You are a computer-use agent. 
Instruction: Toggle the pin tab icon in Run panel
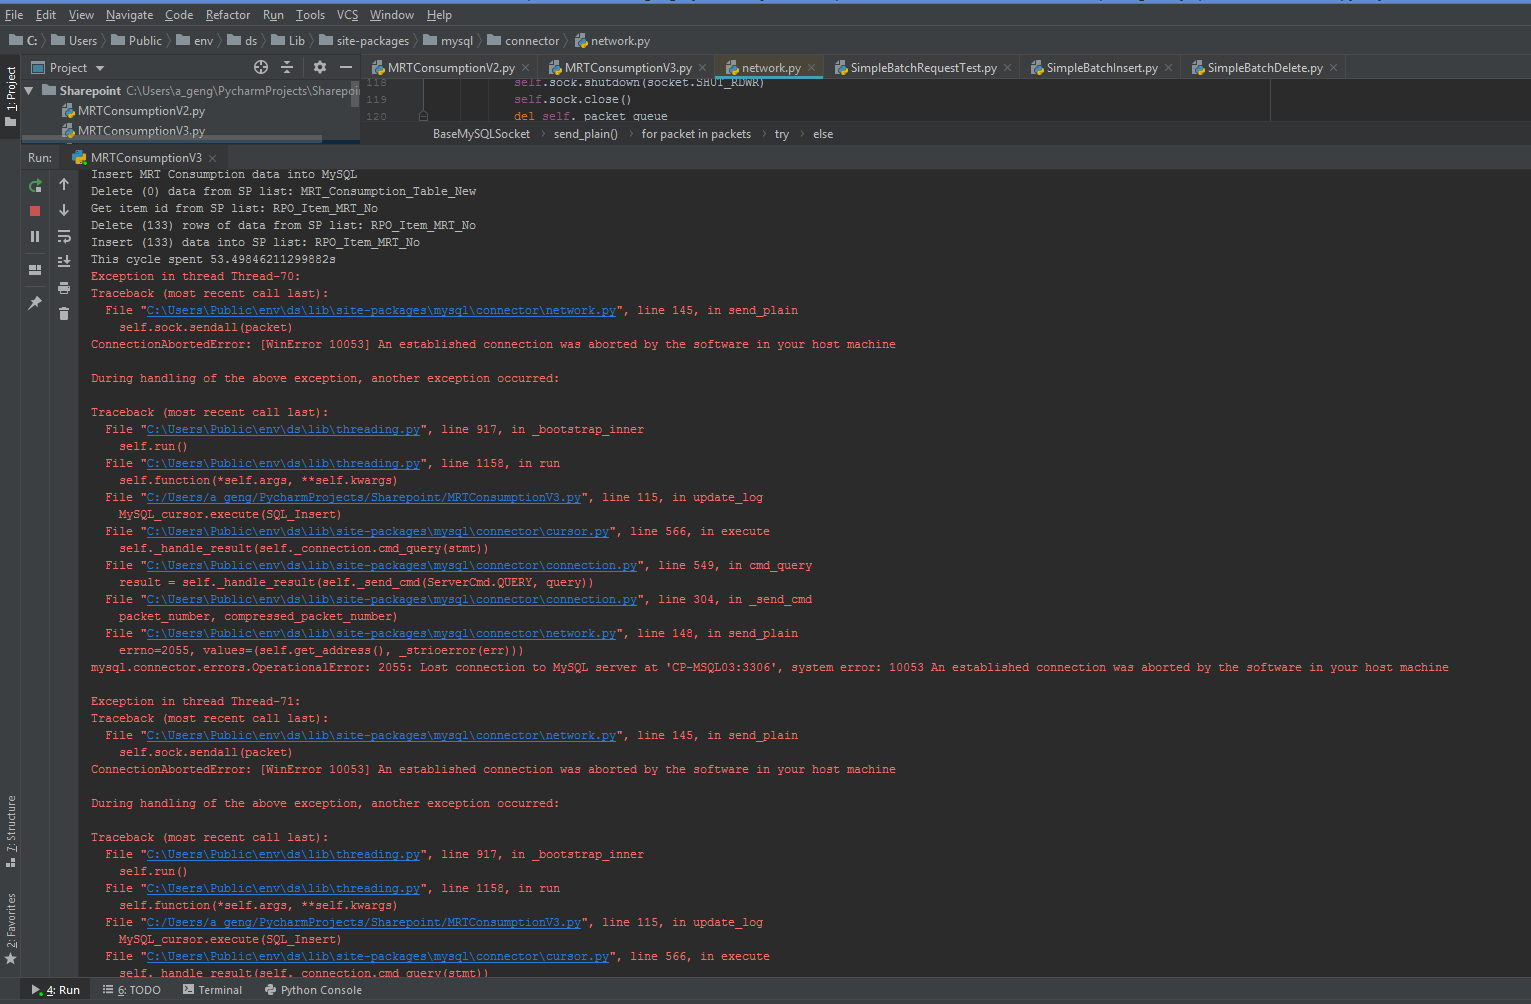35,302
